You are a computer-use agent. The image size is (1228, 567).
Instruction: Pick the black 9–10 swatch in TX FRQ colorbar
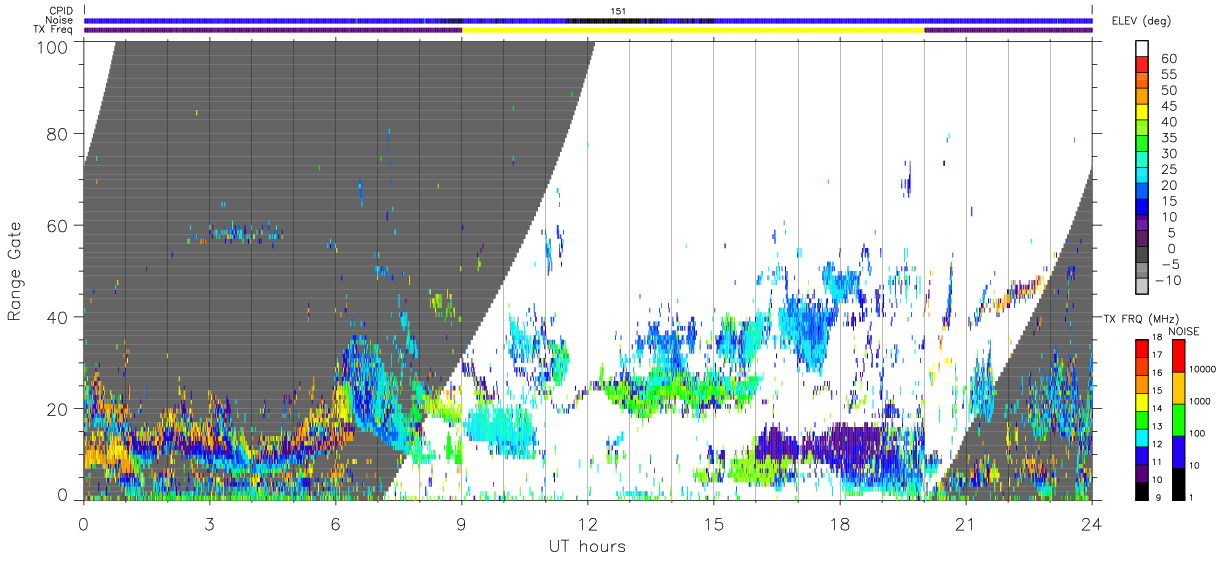click(x=1141, y=490)
